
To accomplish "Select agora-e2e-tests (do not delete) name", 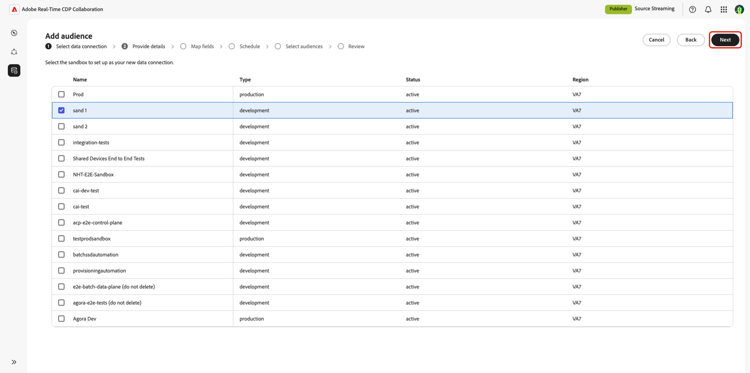I will 107,303.
